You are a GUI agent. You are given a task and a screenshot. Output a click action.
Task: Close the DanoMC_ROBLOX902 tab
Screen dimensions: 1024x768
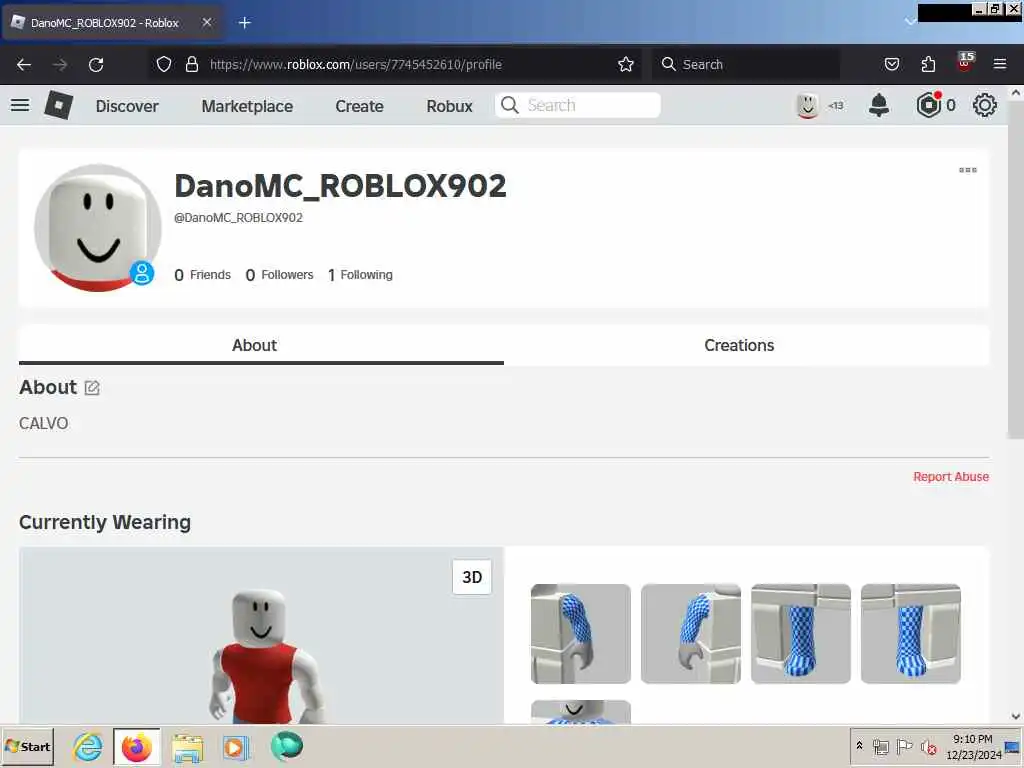[x=207, y=22]
